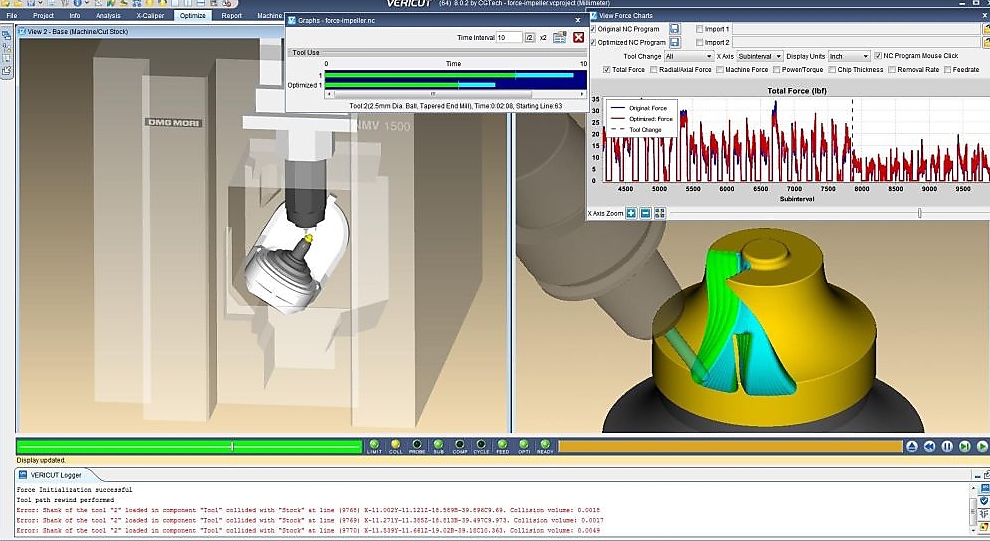Screen dimensions: 990x541
Task: Reset the model with eject-style button
Action: click(912, 446)
